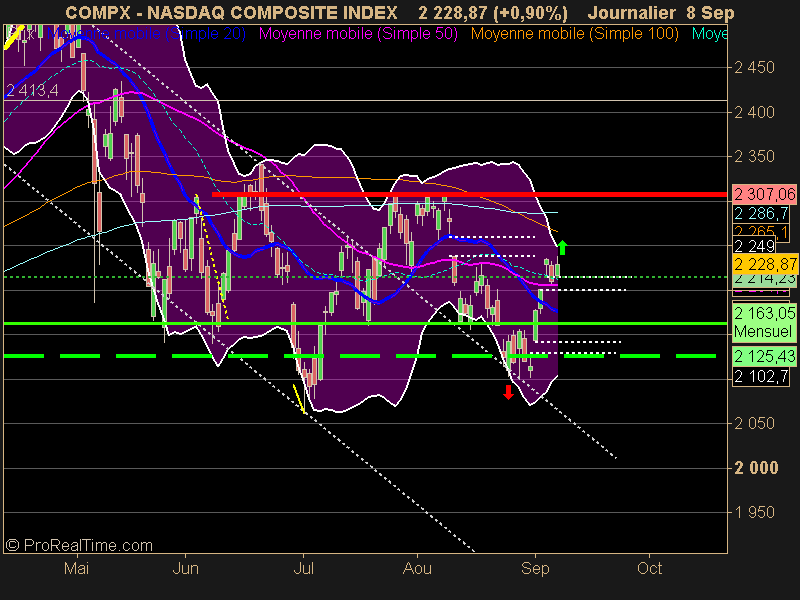Image resolution: width=800 pixels, height=600 pixels.
Task: Click the red down arrow marker below the August lows
Action: click(x=508, y=392)
